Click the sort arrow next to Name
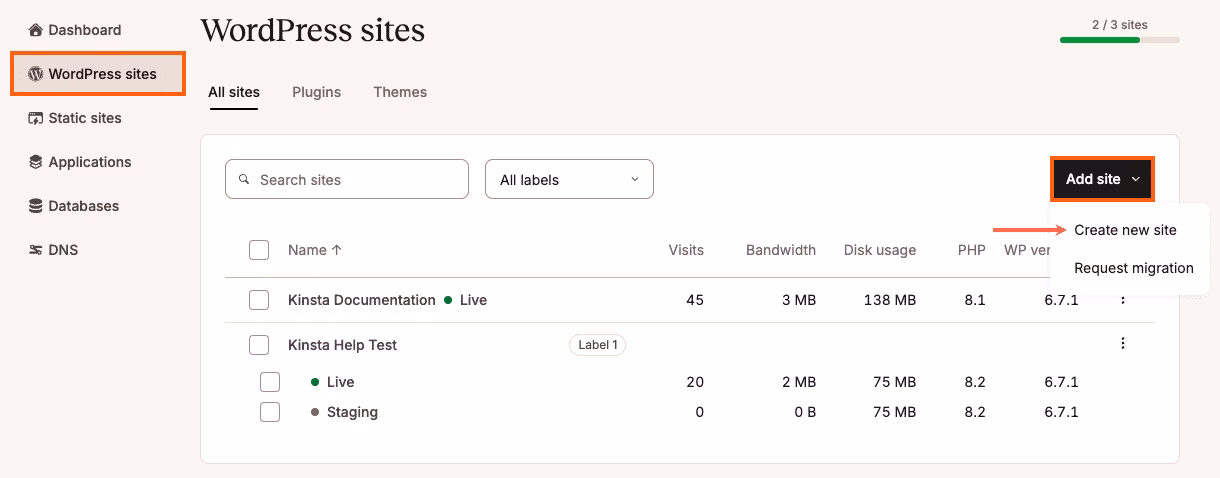The height and width of the screenshot is (478, 1220). point(337,250)
